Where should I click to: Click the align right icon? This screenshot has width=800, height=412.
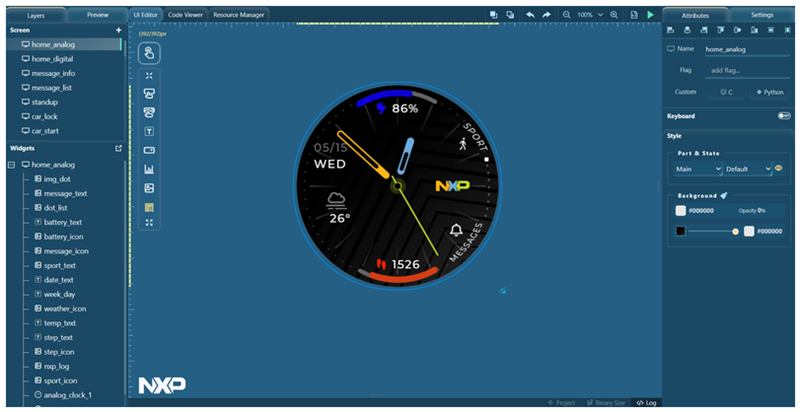pos(704,31)
